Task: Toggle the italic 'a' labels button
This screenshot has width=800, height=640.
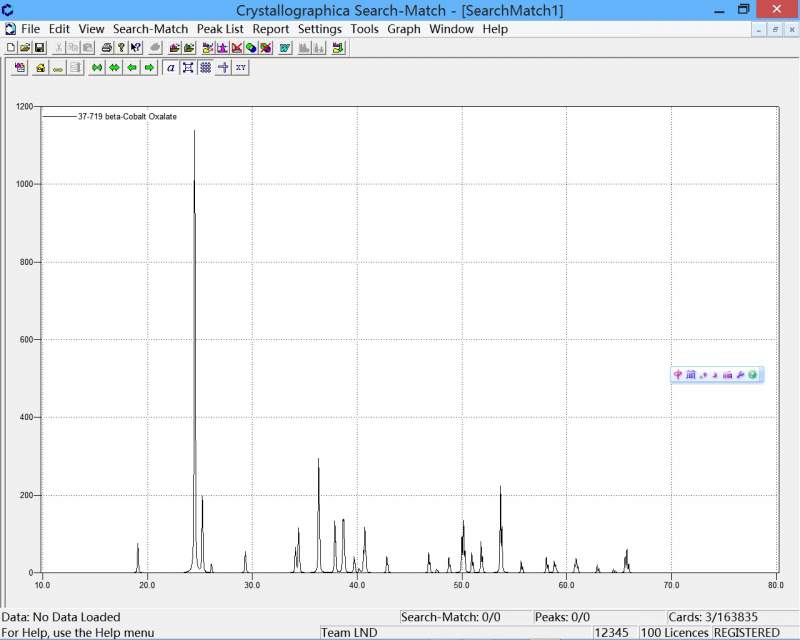Action: (x=171, y=67)
